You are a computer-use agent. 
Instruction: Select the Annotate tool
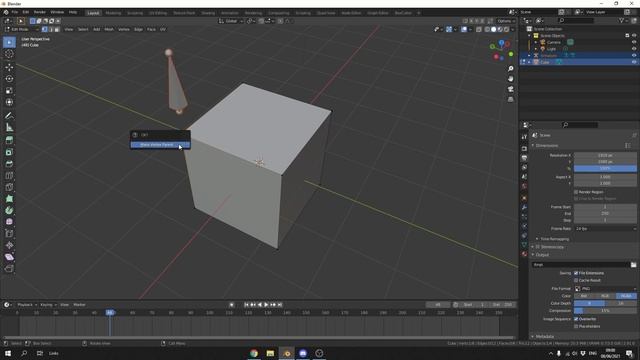click(x=9, y=116)
